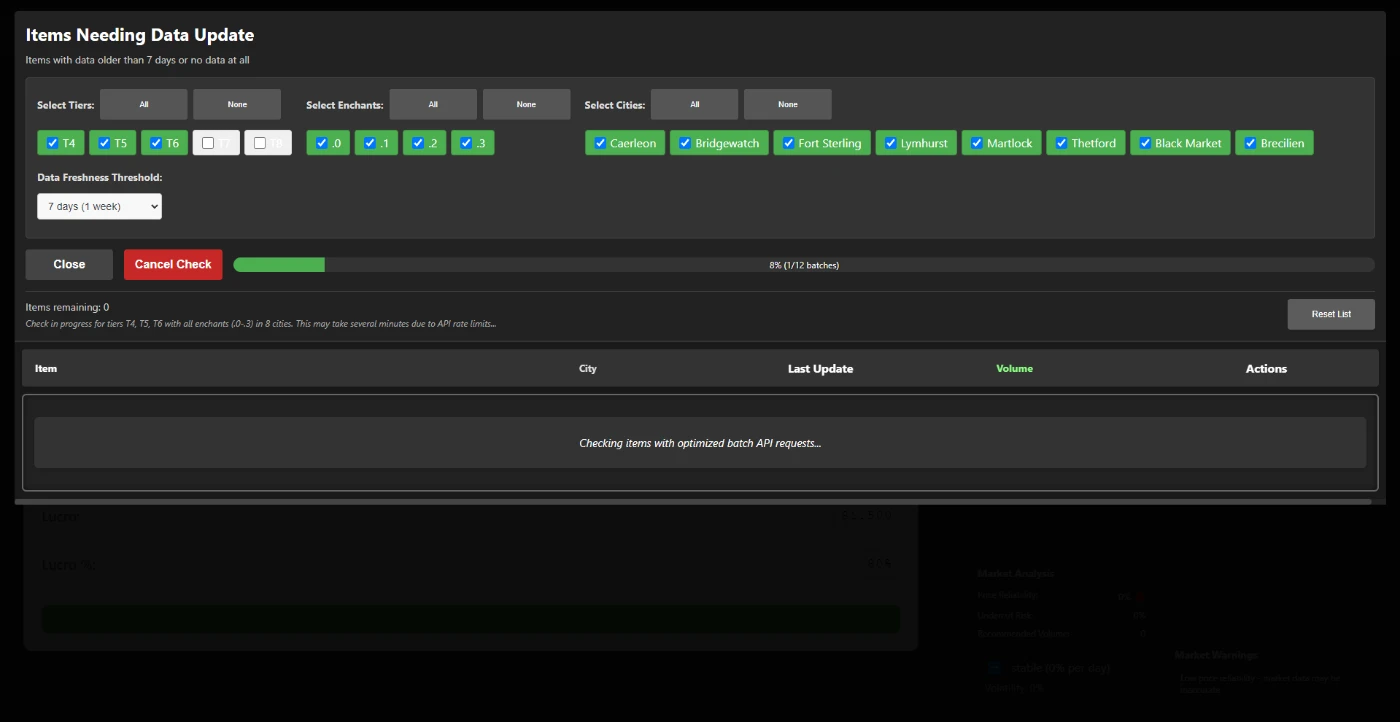Toggle the Caerleon city checkbox

click(x=600, y=143)
